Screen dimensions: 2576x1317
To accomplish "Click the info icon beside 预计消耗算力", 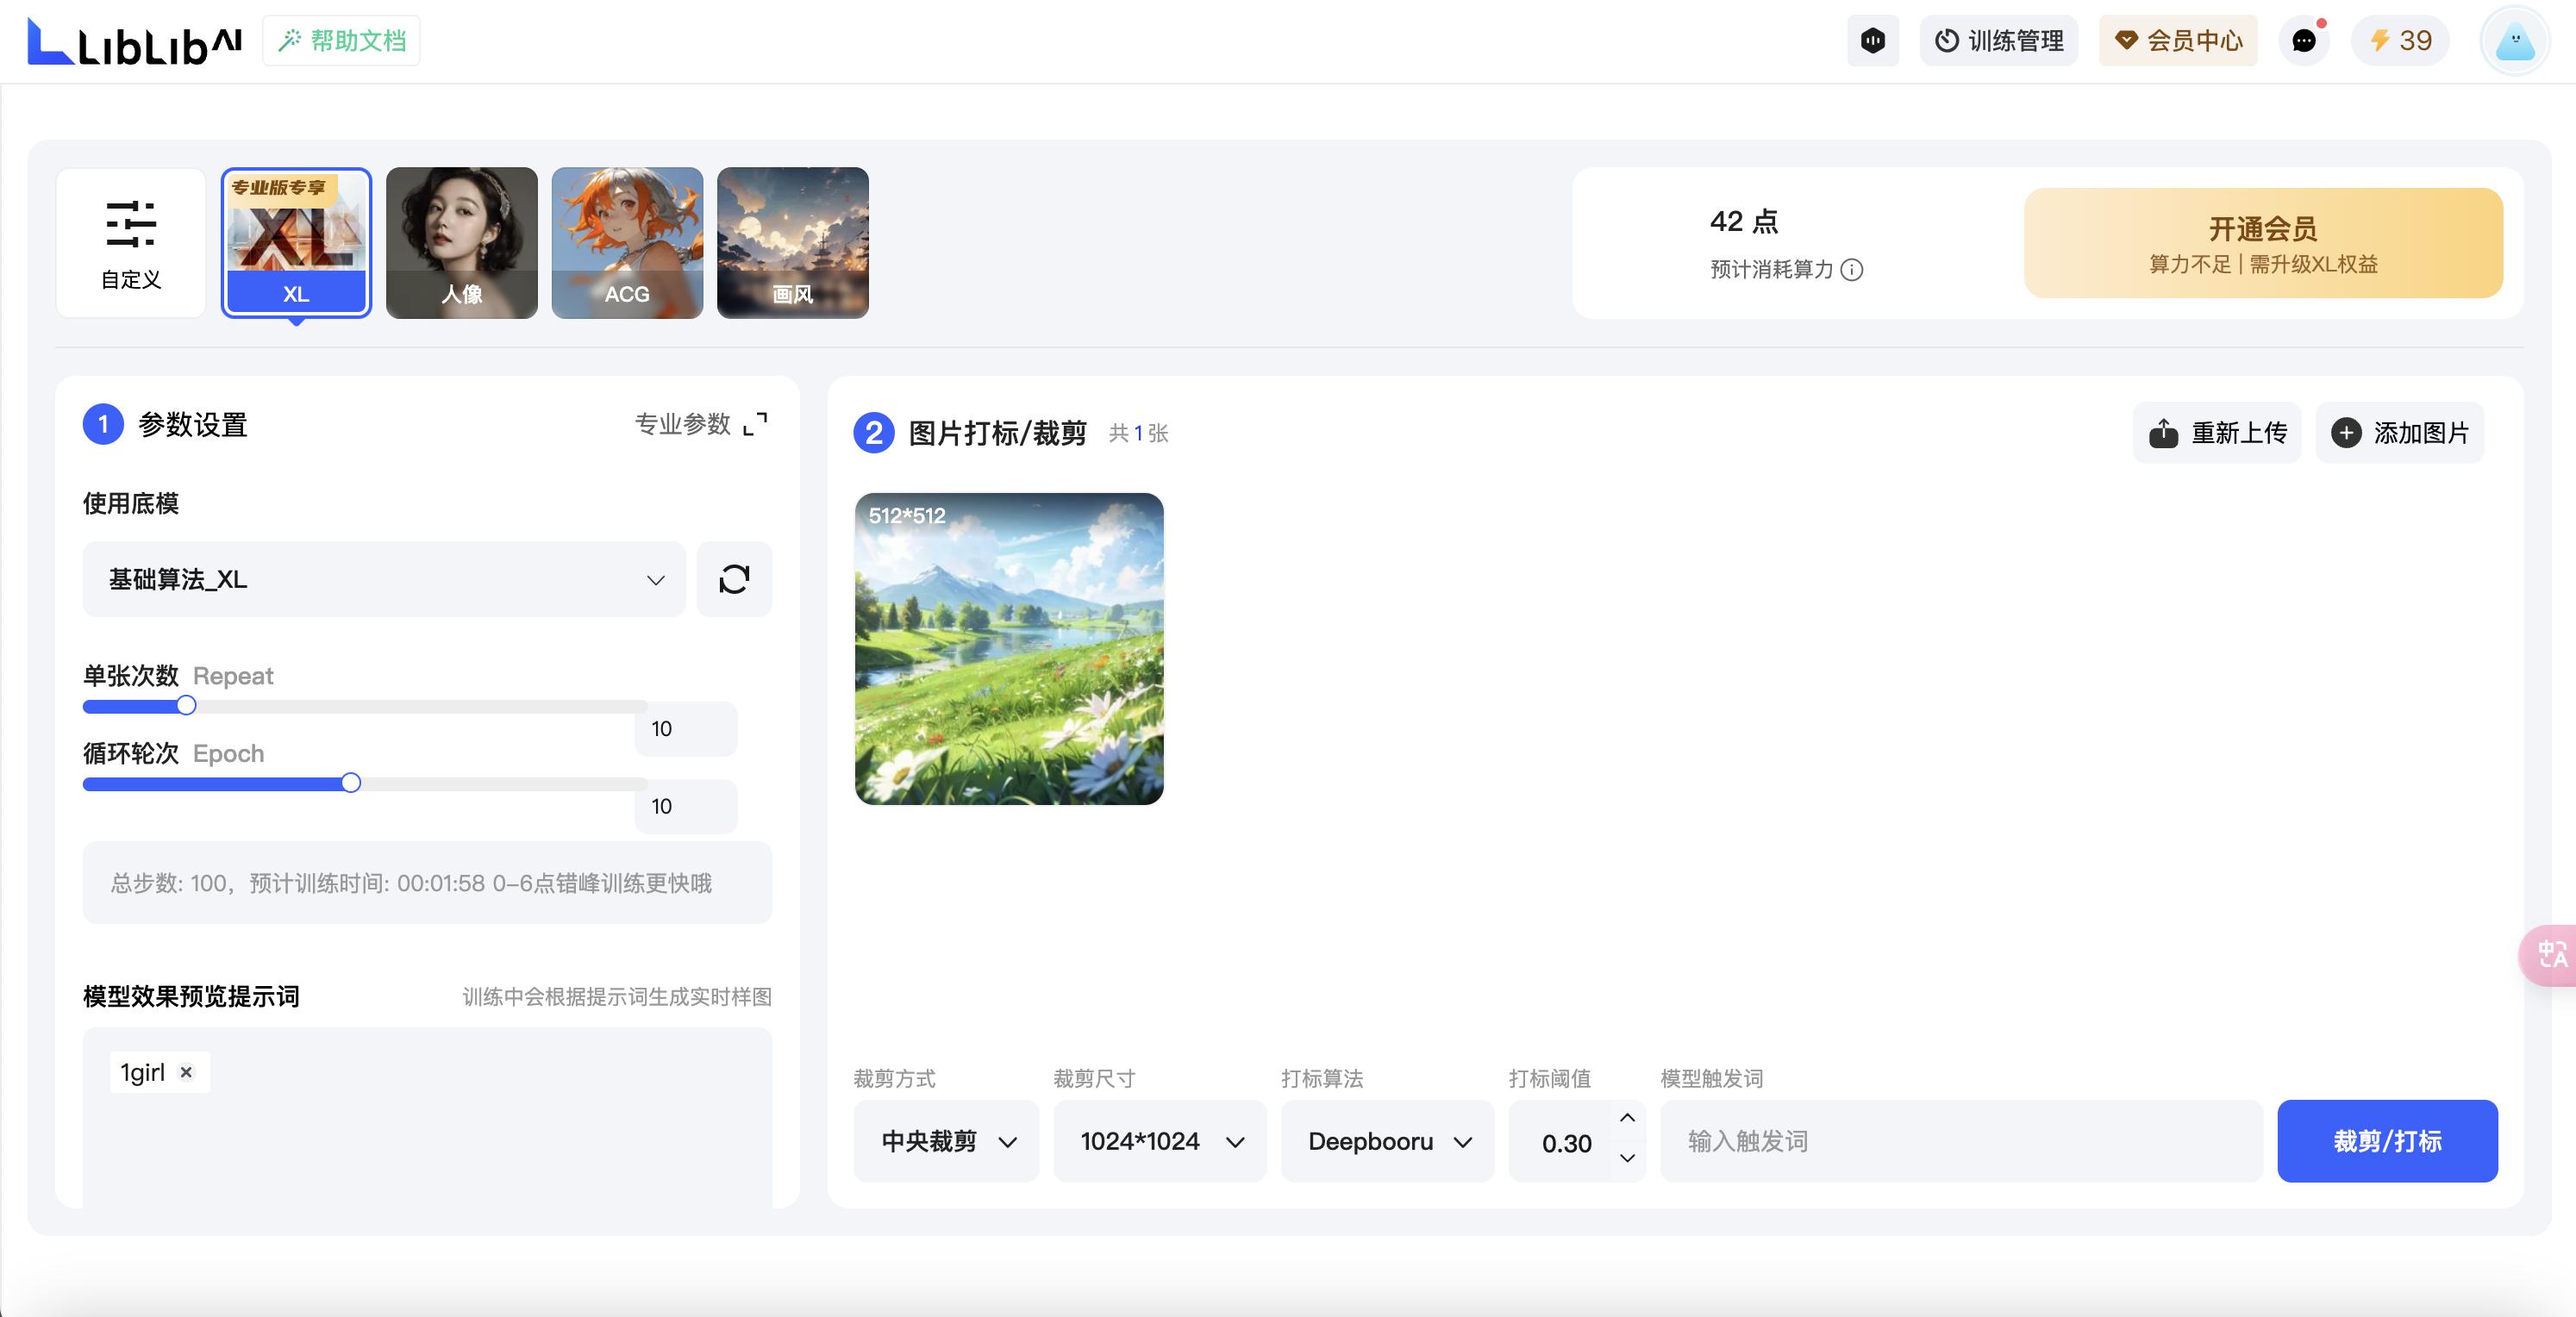I will pyautogui.click(x=1852, y=270).
